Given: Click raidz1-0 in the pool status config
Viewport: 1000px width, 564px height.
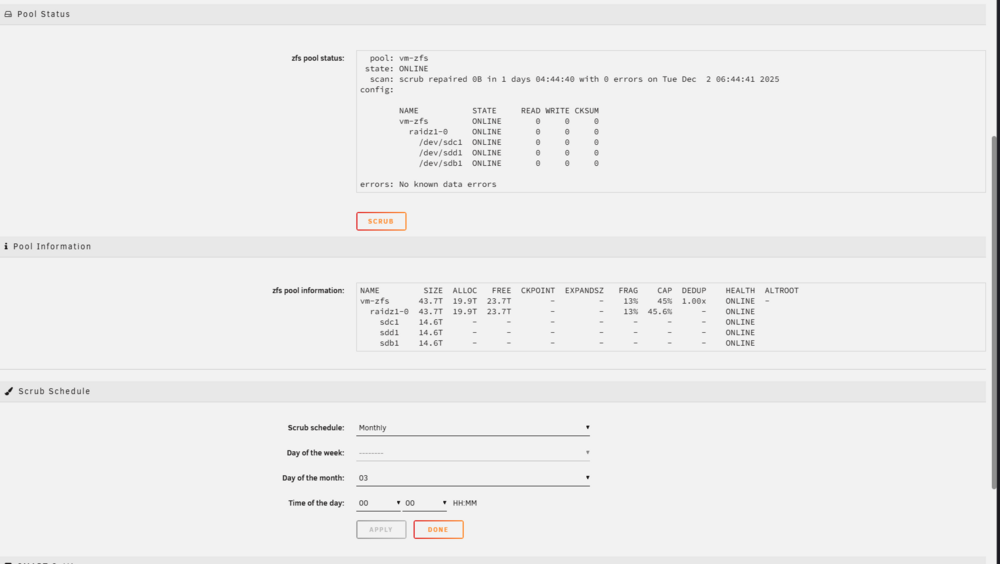Looking at the screenshot, I should tap(428, 132).
